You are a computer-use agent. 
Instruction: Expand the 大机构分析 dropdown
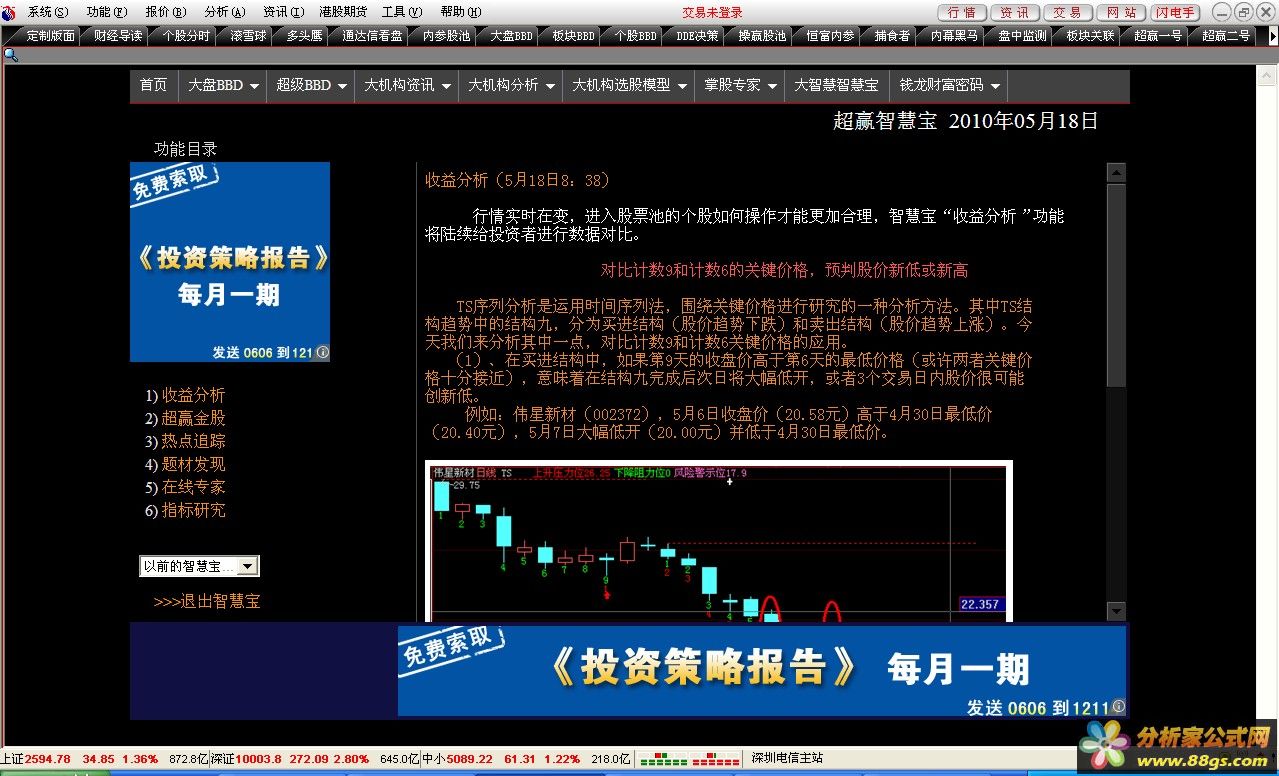[511, 86]
